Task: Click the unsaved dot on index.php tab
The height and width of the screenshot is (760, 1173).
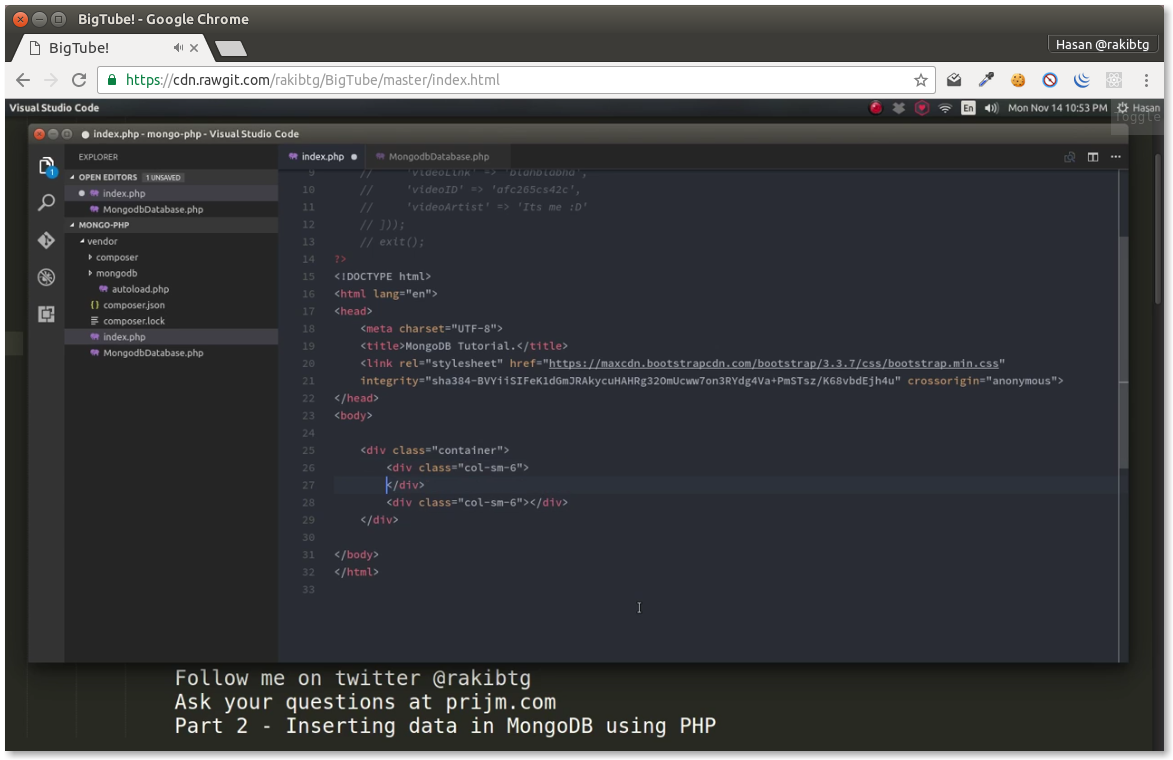Action: pos(354,157)
